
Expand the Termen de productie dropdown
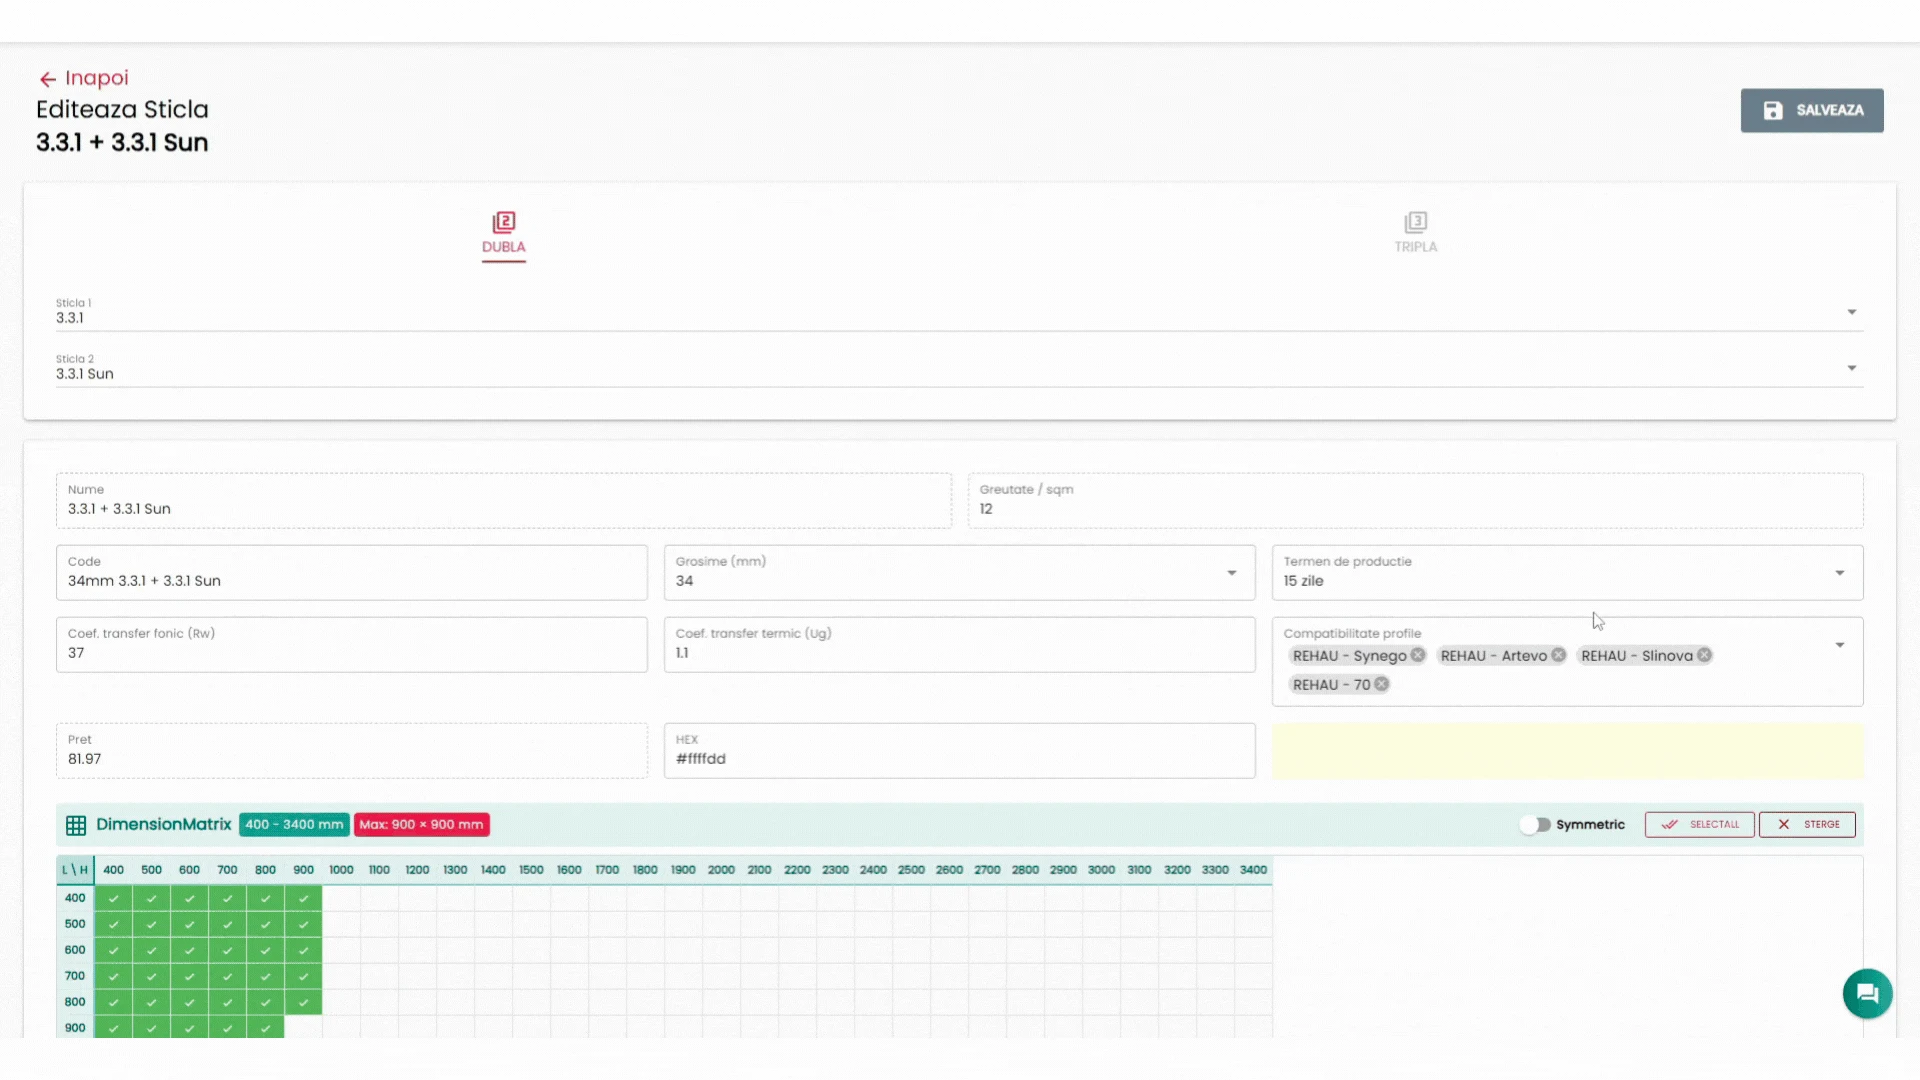click(x=1839, y=573)
